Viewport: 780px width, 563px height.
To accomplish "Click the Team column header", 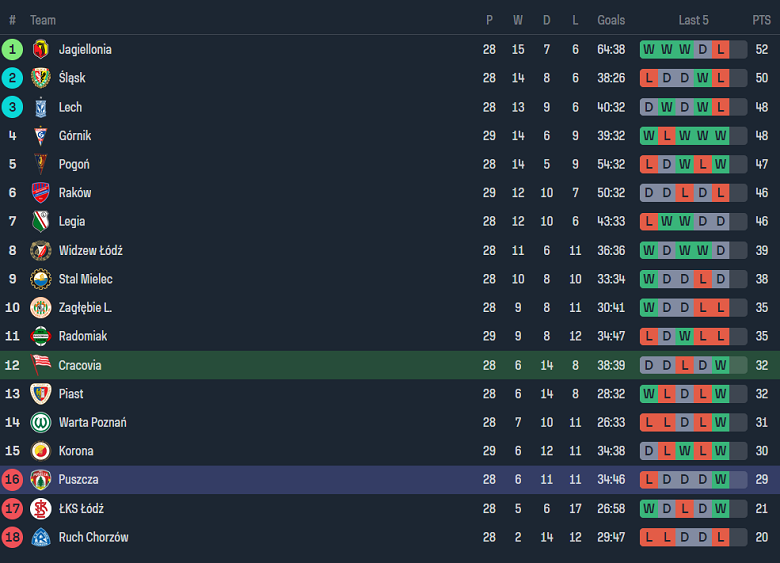I will [x=43, y=20].
